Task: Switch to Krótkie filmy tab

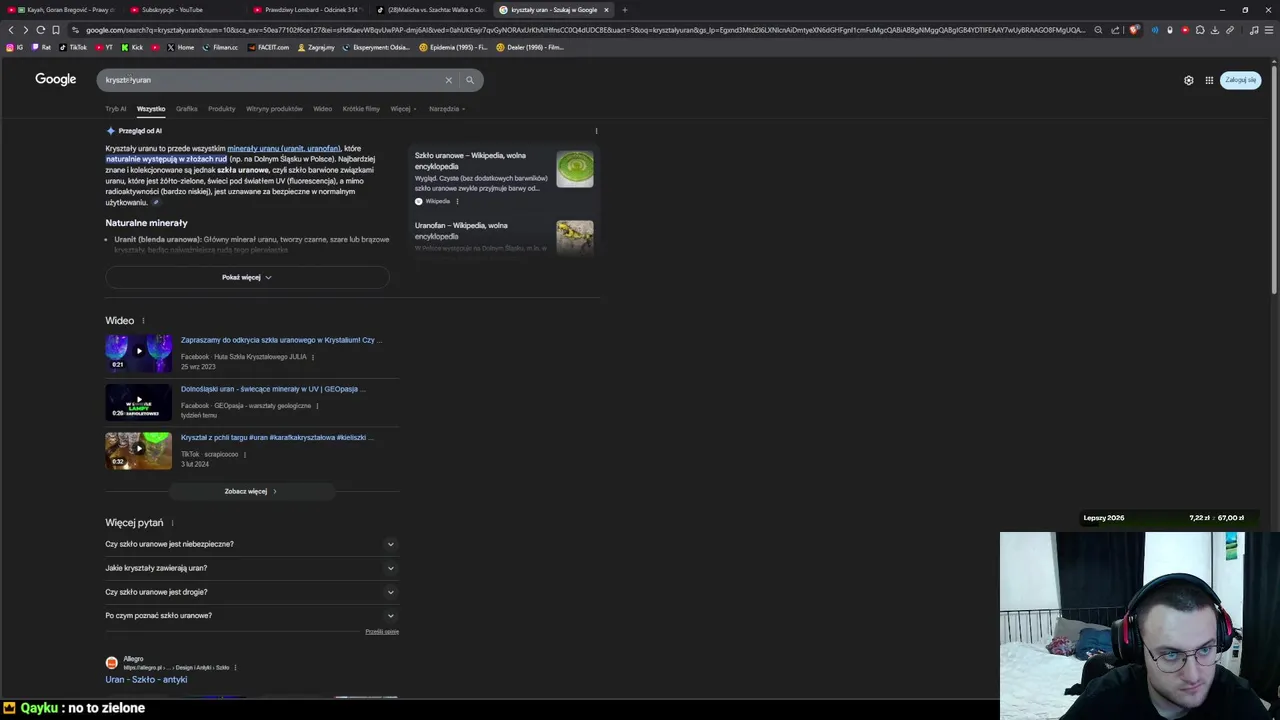Action: point(361,109)
